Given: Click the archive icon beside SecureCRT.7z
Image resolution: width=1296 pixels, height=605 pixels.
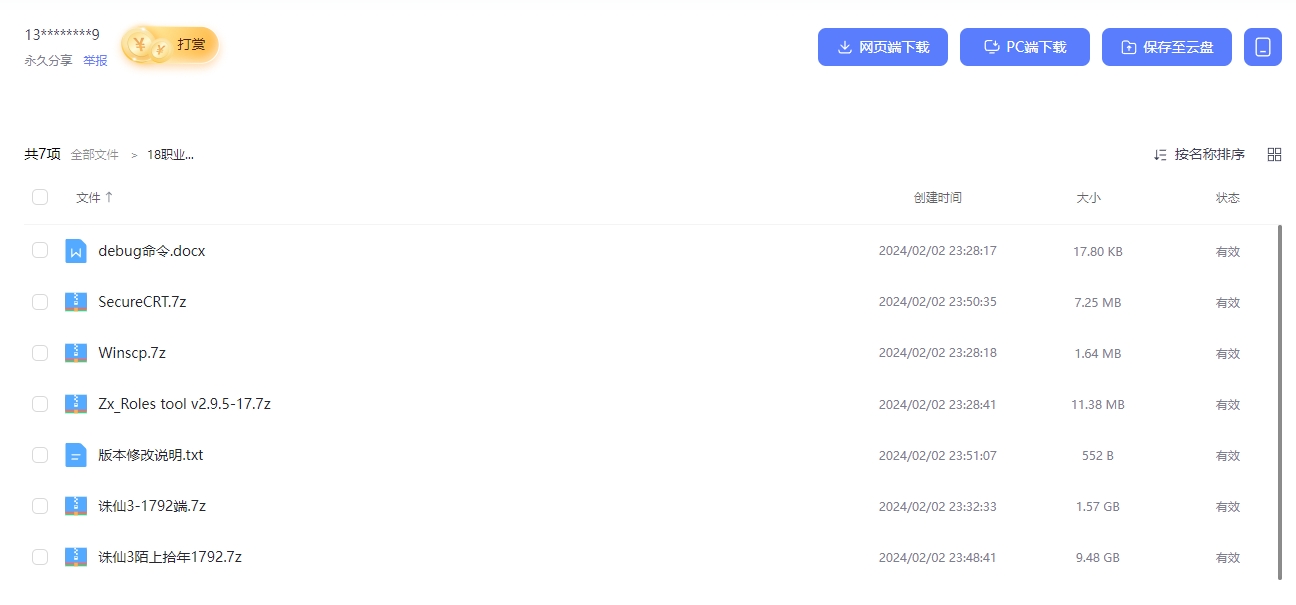Looking at the screenshot, I should 76,302.
